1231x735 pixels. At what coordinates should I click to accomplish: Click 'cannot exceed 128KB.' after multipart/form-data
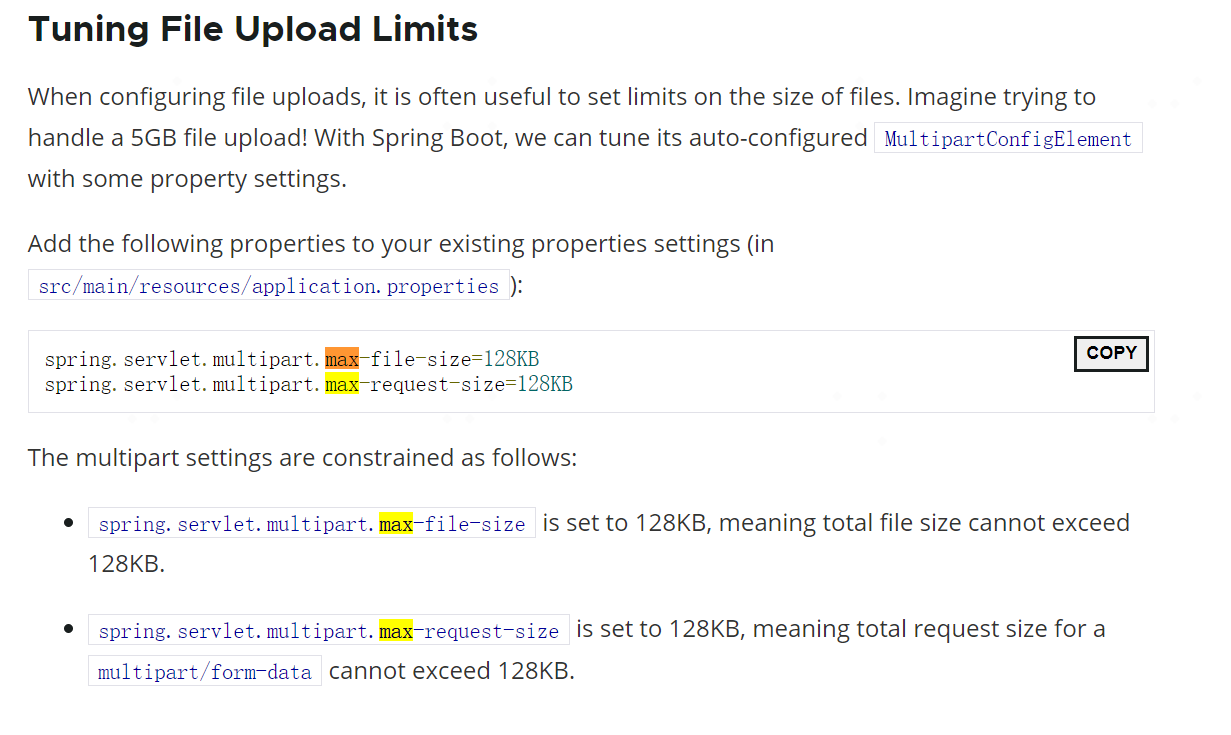[x=451, y=671]
